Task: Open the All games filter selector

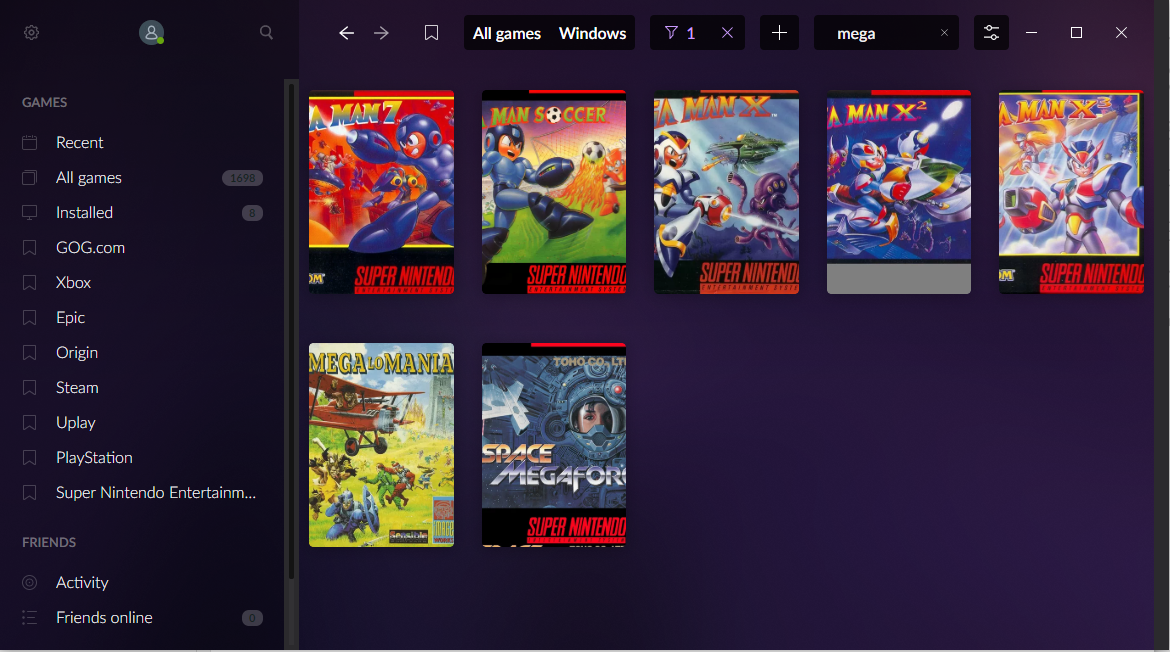Action: pyautogui.click(x=505, y=32)
